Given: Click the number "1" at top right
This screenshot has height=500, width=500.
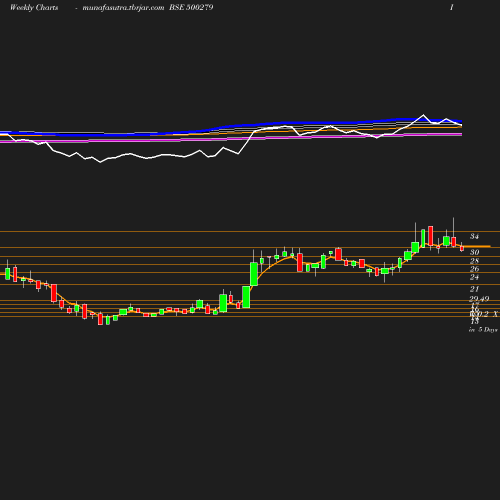Looking at the screenshot, I should [x=452, y=7].
